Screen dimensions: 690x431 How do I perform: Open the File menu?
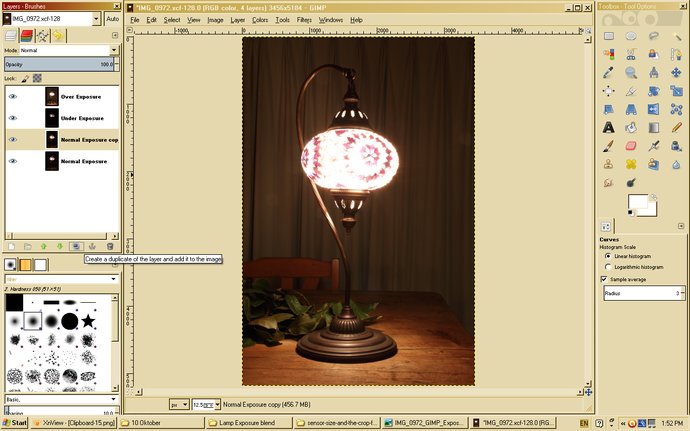[135, 20]
